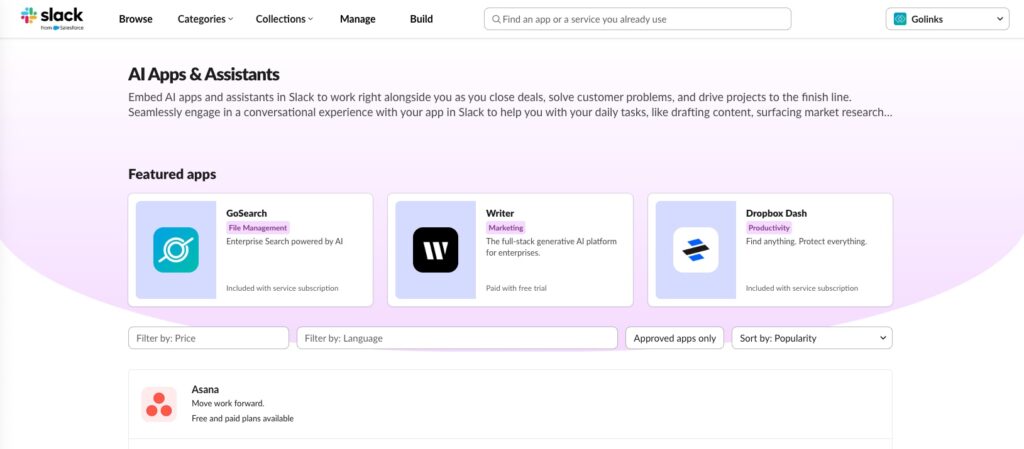Click the File Management category tag
The height and width of the screenshot is (449, 1024).
257,228
